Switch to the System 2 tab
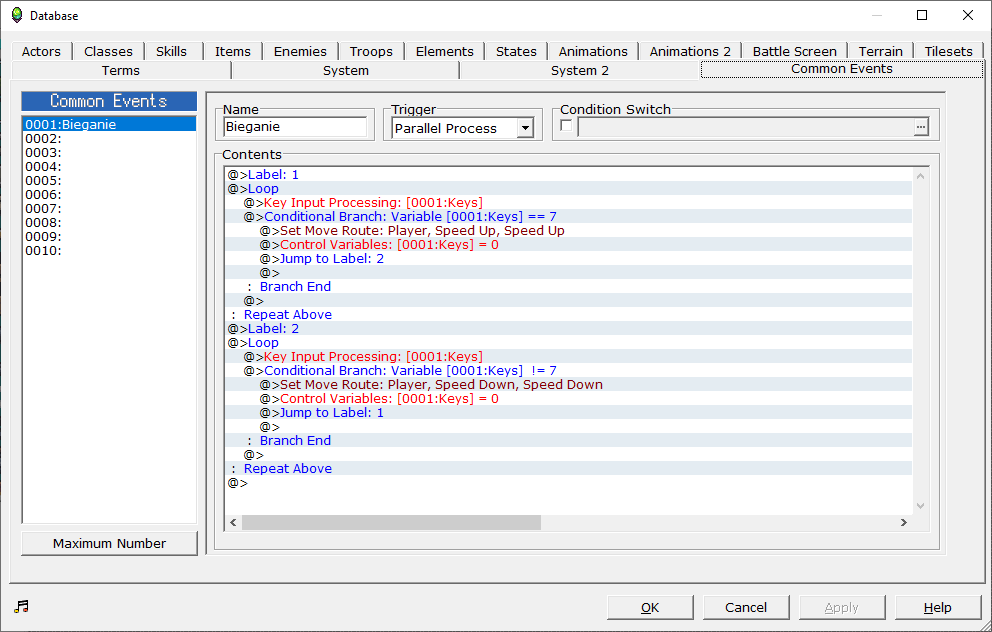Image resolution: width=992 pixels, height=632 pixels. click(580, 70)
